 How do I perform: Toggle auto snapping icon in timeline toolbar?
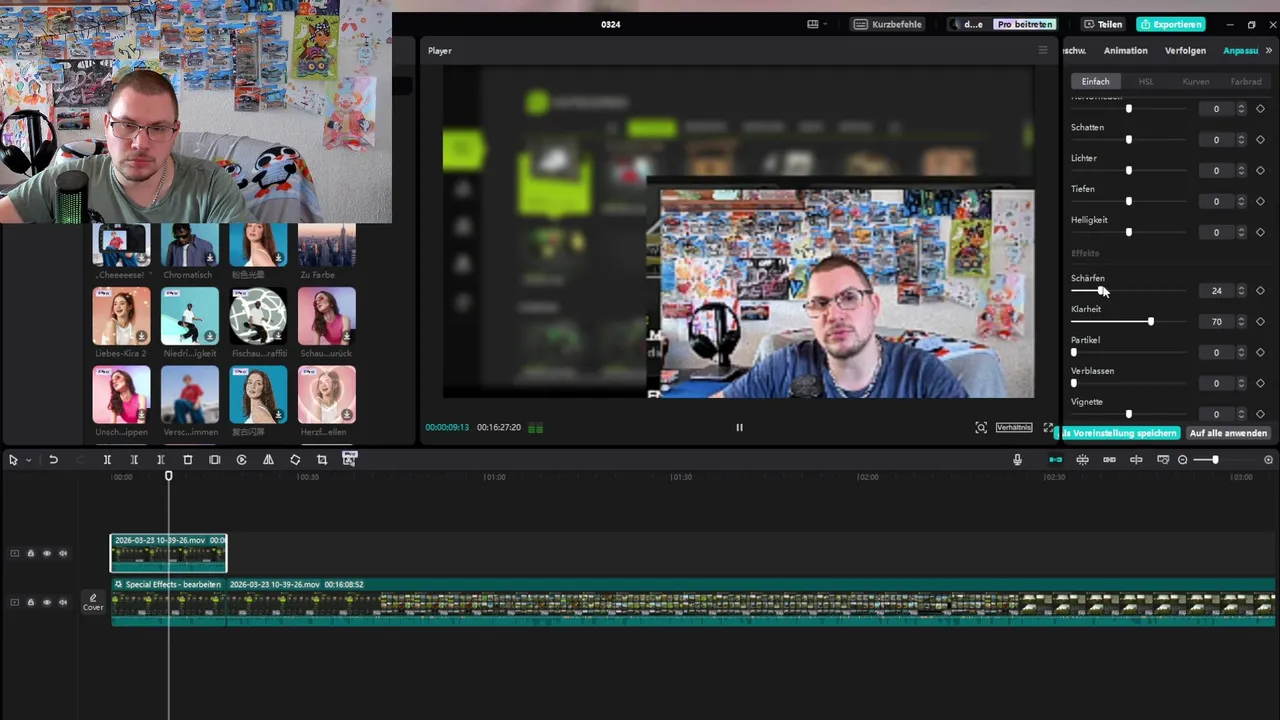[x=1082, y=460]
